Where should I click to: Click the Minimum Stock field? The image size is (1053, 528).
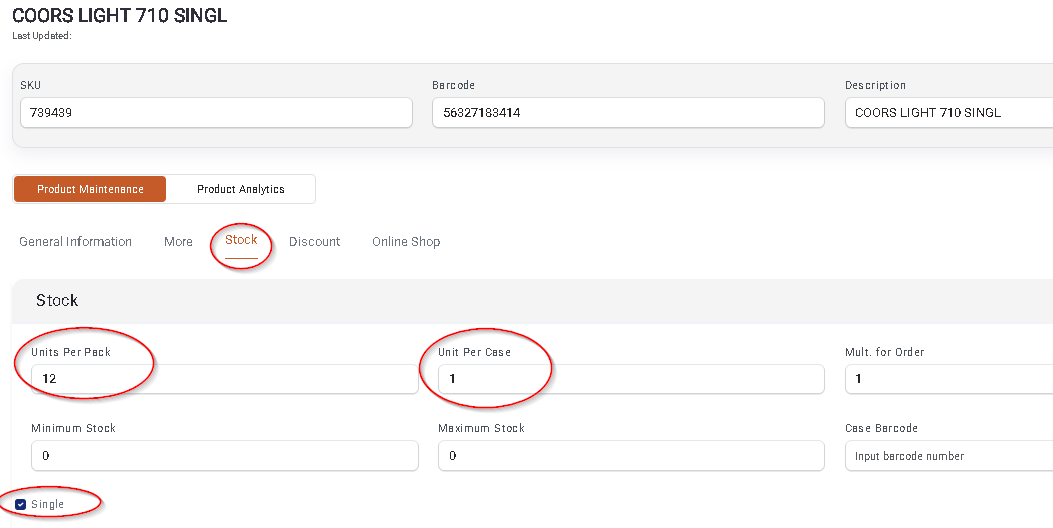[225, 456]
